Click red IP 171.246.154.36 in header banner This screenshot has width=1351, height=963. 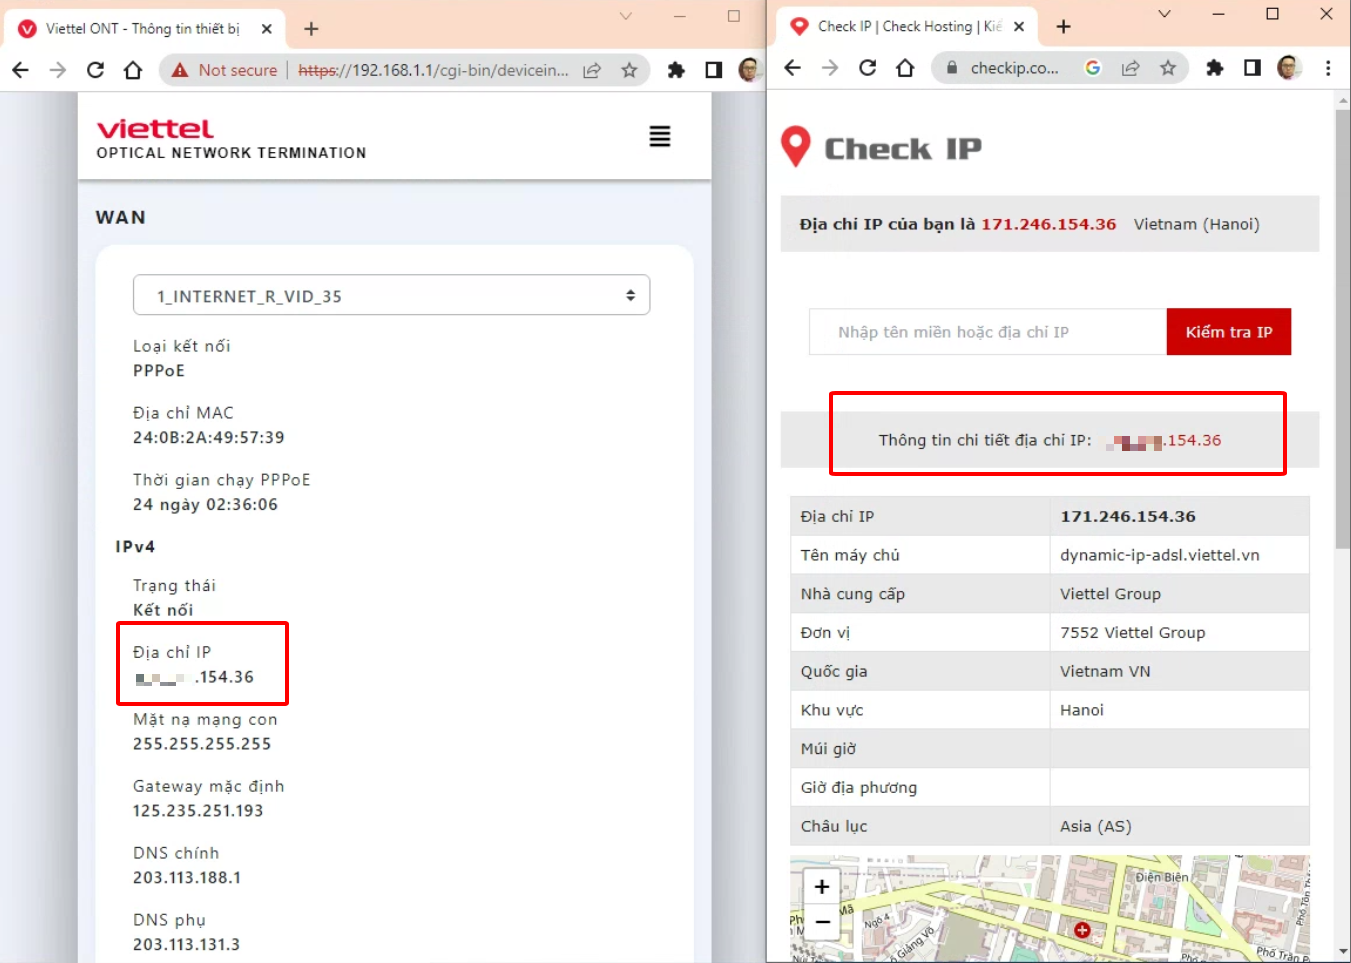1048,224
